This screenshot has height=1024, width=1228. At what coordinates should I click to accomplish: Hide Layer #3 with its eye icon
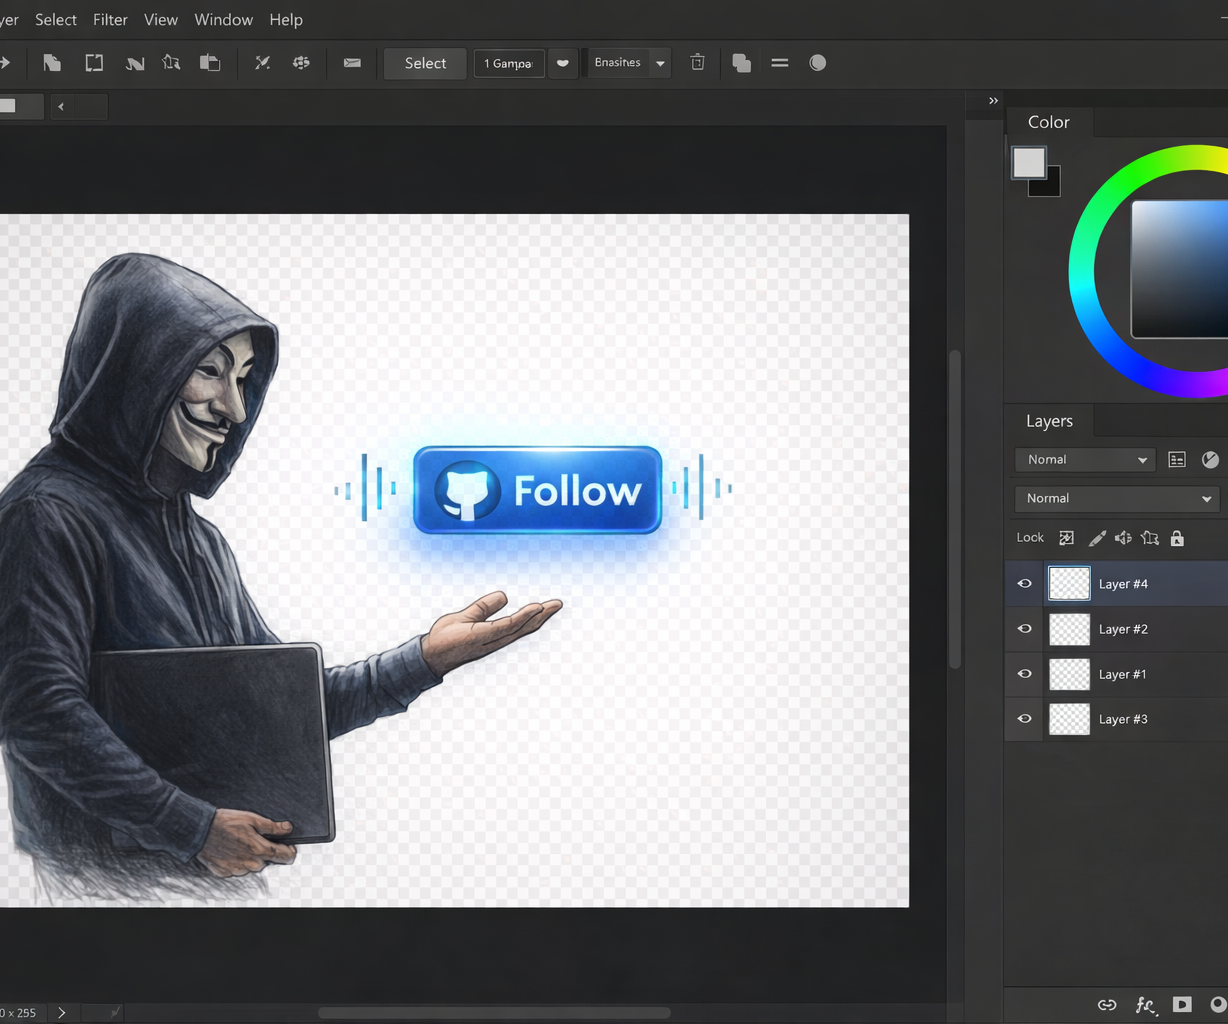pos(1025,719)
